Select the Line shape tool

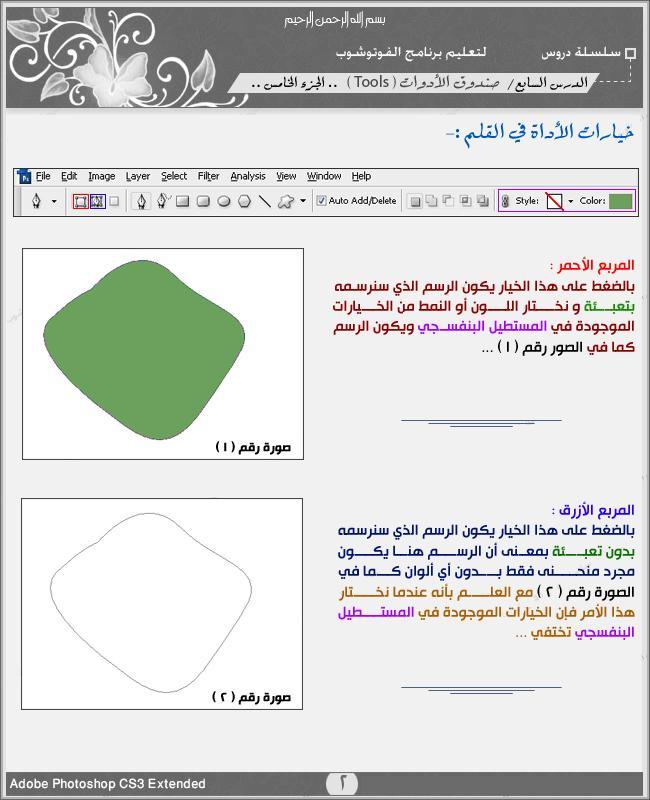(265, 201)
